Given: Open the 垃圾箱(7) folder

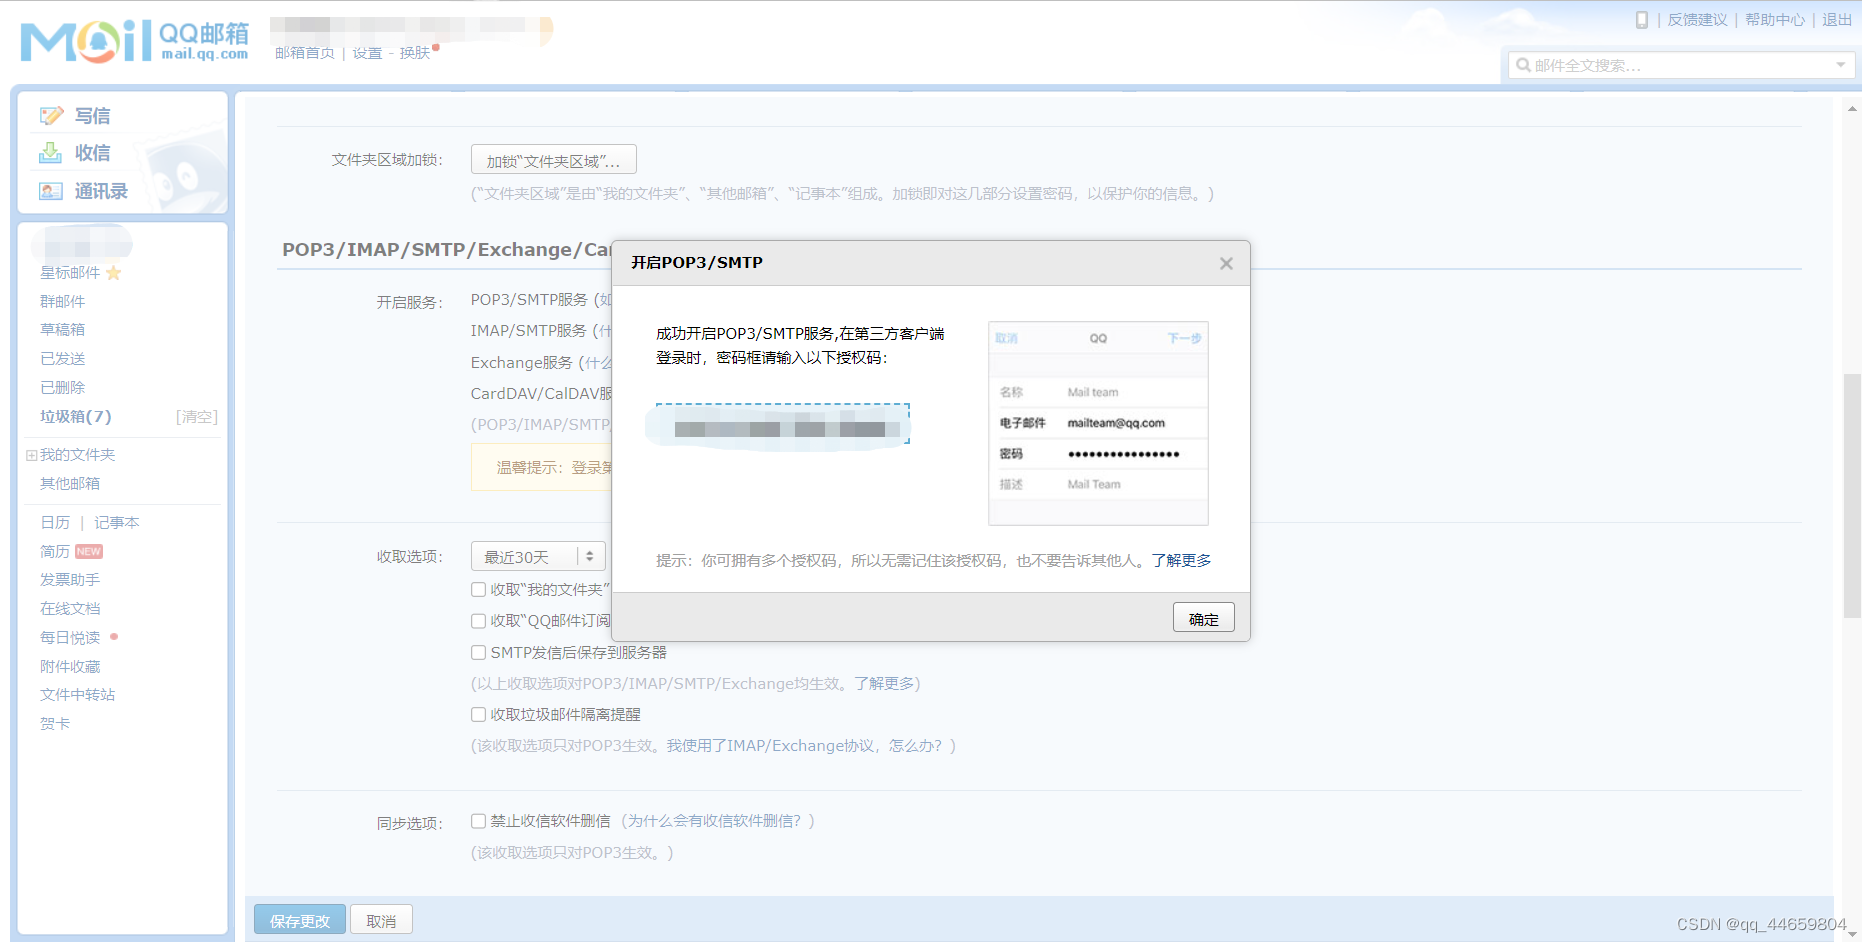Looking at the screenshot, I should (76, 417).
